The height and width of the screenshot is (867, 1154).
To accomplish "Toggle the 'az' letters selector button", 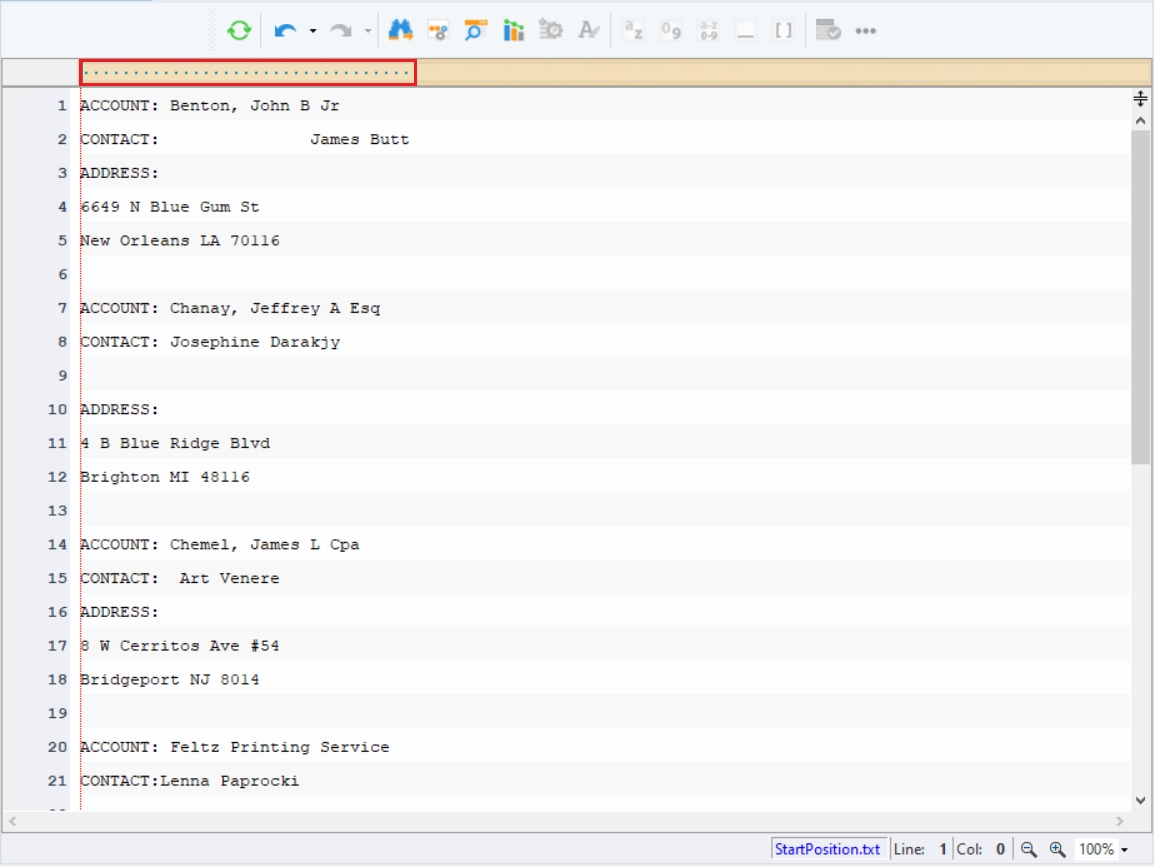I will 633,31.
